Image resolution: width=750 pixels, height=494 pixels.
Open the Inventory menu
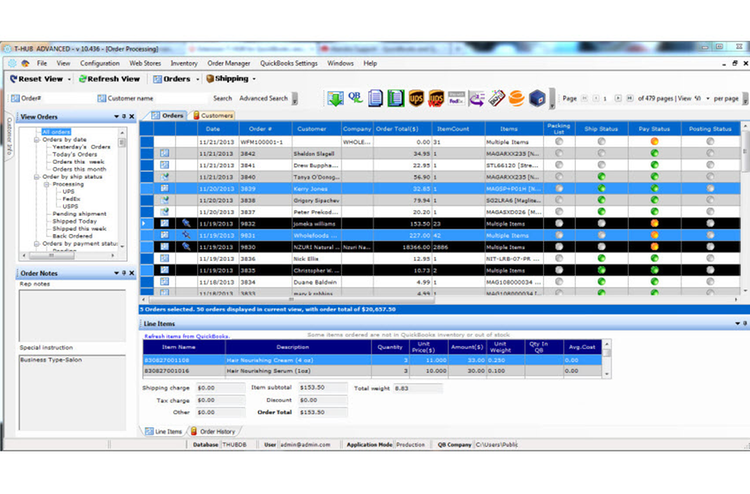click(x=184, y=63)
